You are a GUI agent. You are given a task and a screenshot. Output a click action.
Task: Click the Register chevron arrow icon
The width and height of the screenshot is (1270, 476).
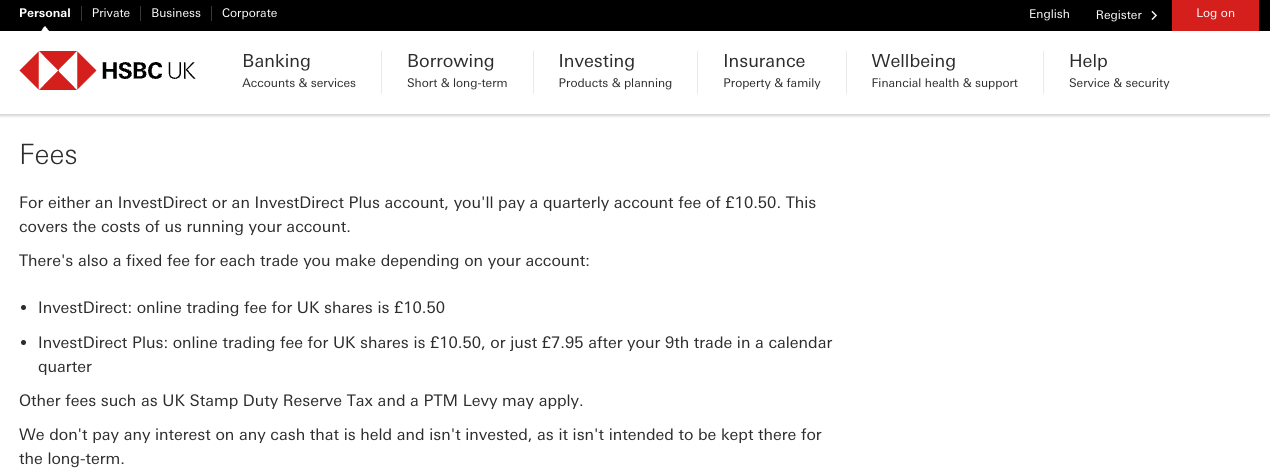(x=1154, y=15)
